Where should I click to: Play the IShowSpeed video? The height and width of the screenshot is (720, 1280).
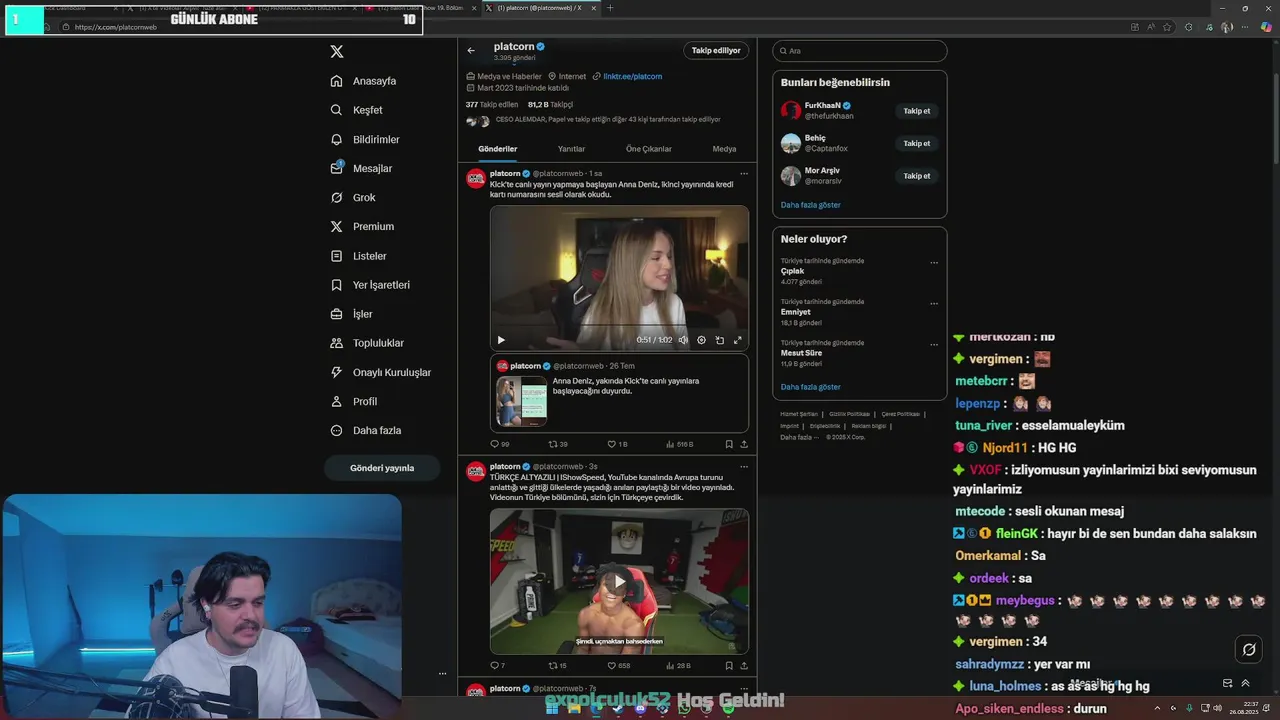(619, 581)
